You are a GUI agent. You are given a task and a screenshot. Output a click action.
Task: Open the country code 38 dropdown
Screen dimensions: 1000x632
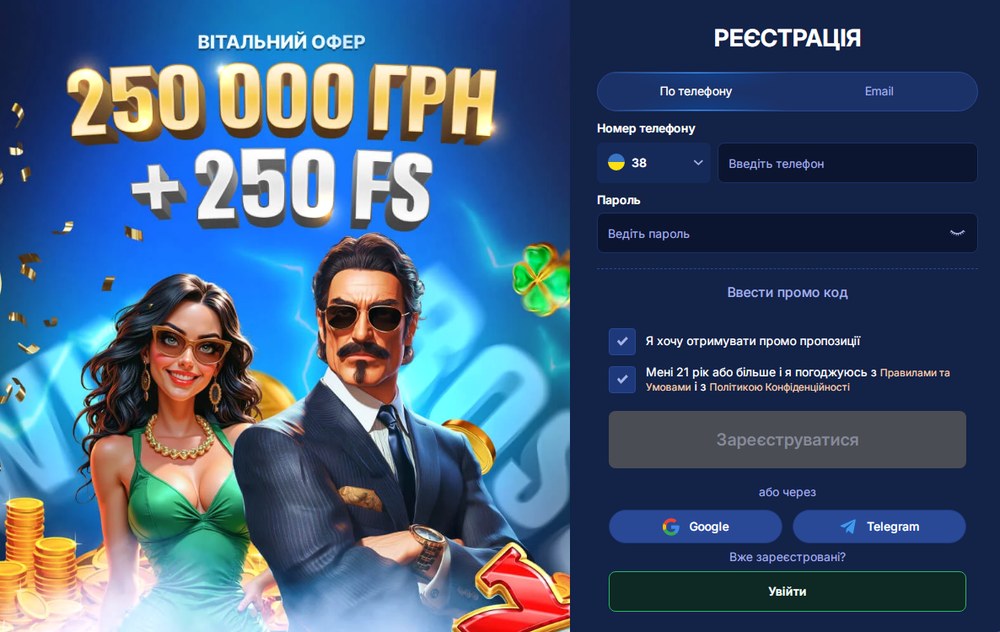(x=654, y=163)
